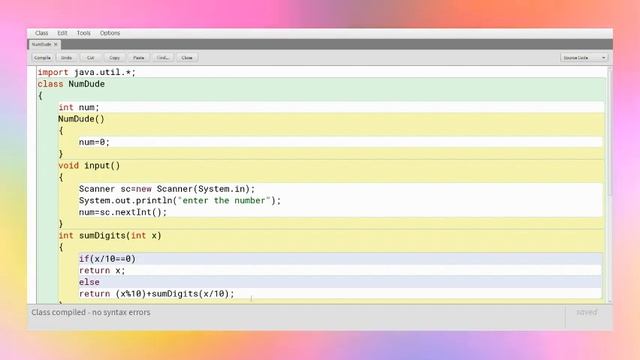640x360 pixels.
Task: Click the Close toolbar button
Action: [187, 58]
